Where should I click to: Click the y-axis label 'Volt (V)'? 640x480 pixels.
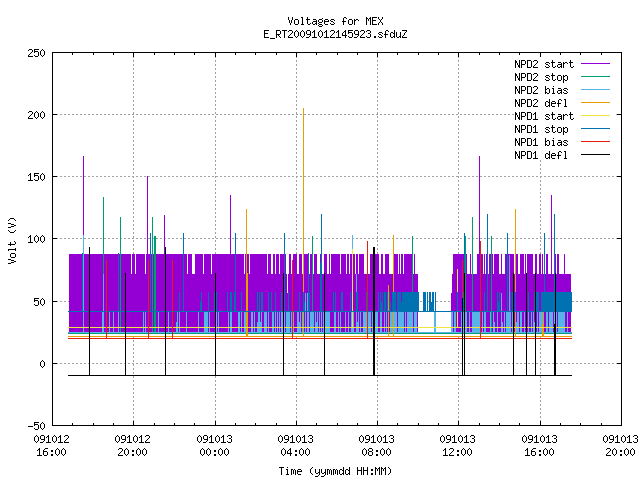(x=12, y=241)
